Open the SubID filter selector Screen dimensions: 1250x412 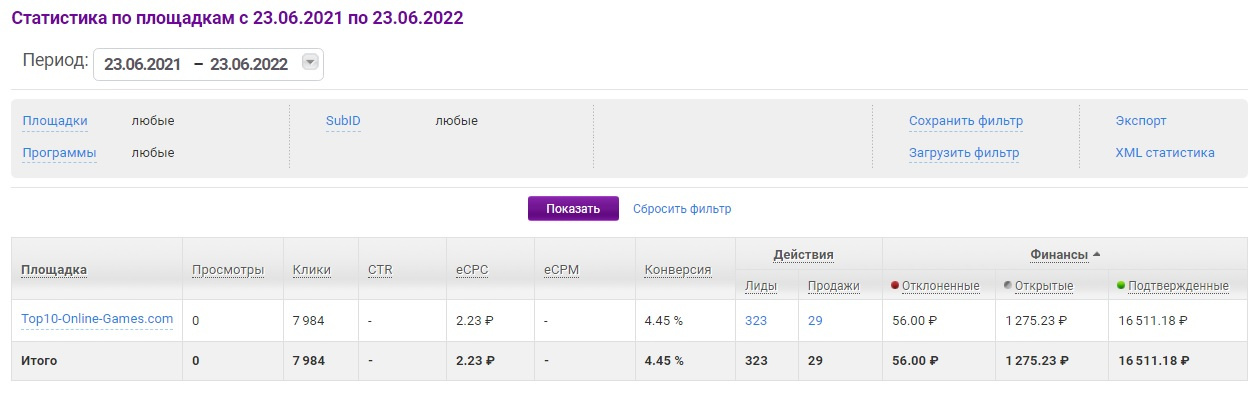pos(343,121)
